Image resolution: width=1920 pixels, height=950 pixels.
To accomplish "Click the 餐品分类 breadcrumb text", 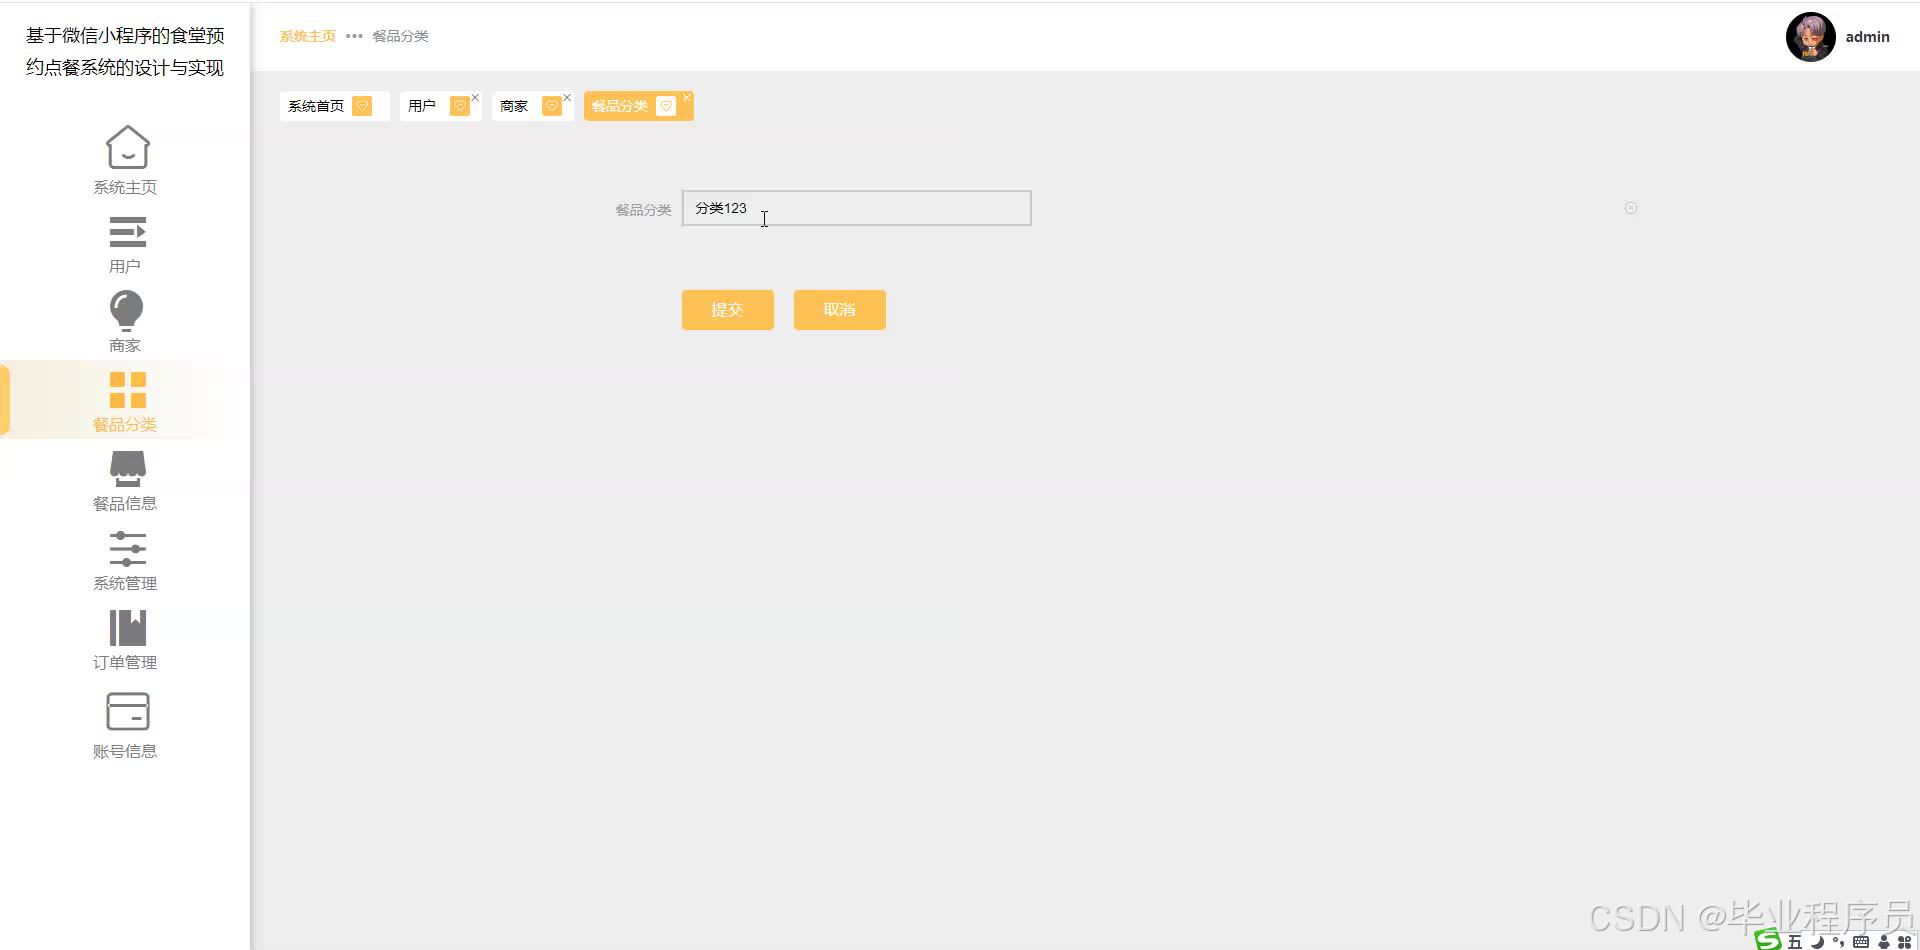I will [x=400, y=36].
